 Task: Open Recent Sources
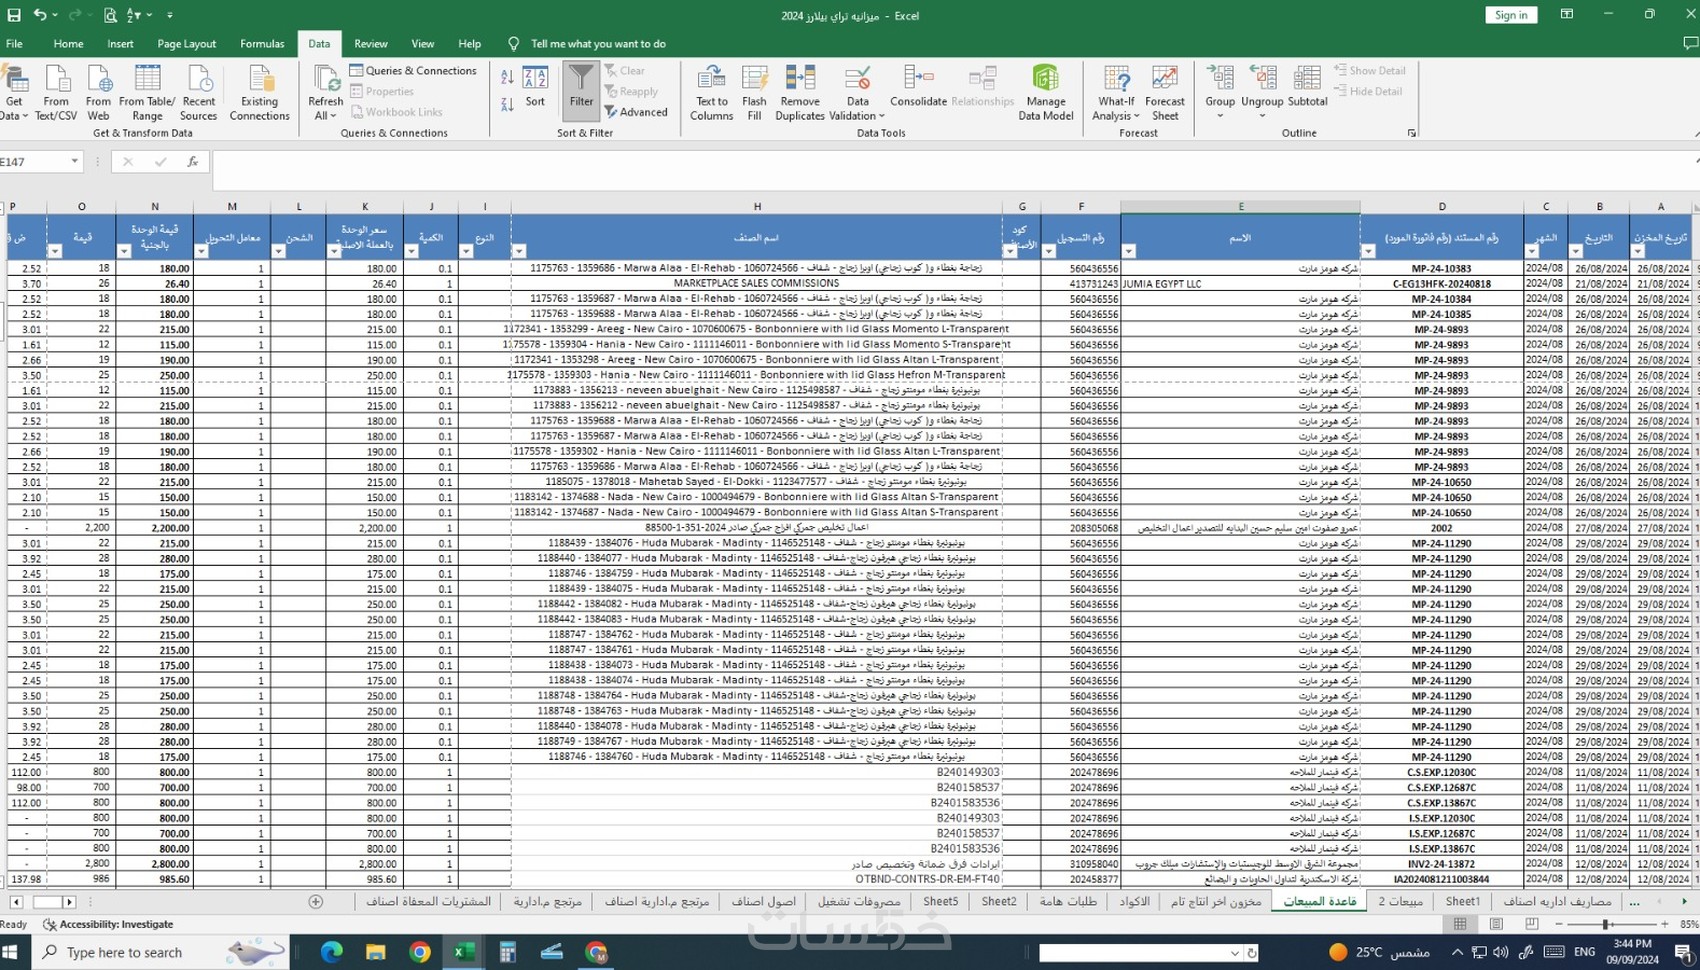coord(199,93)
